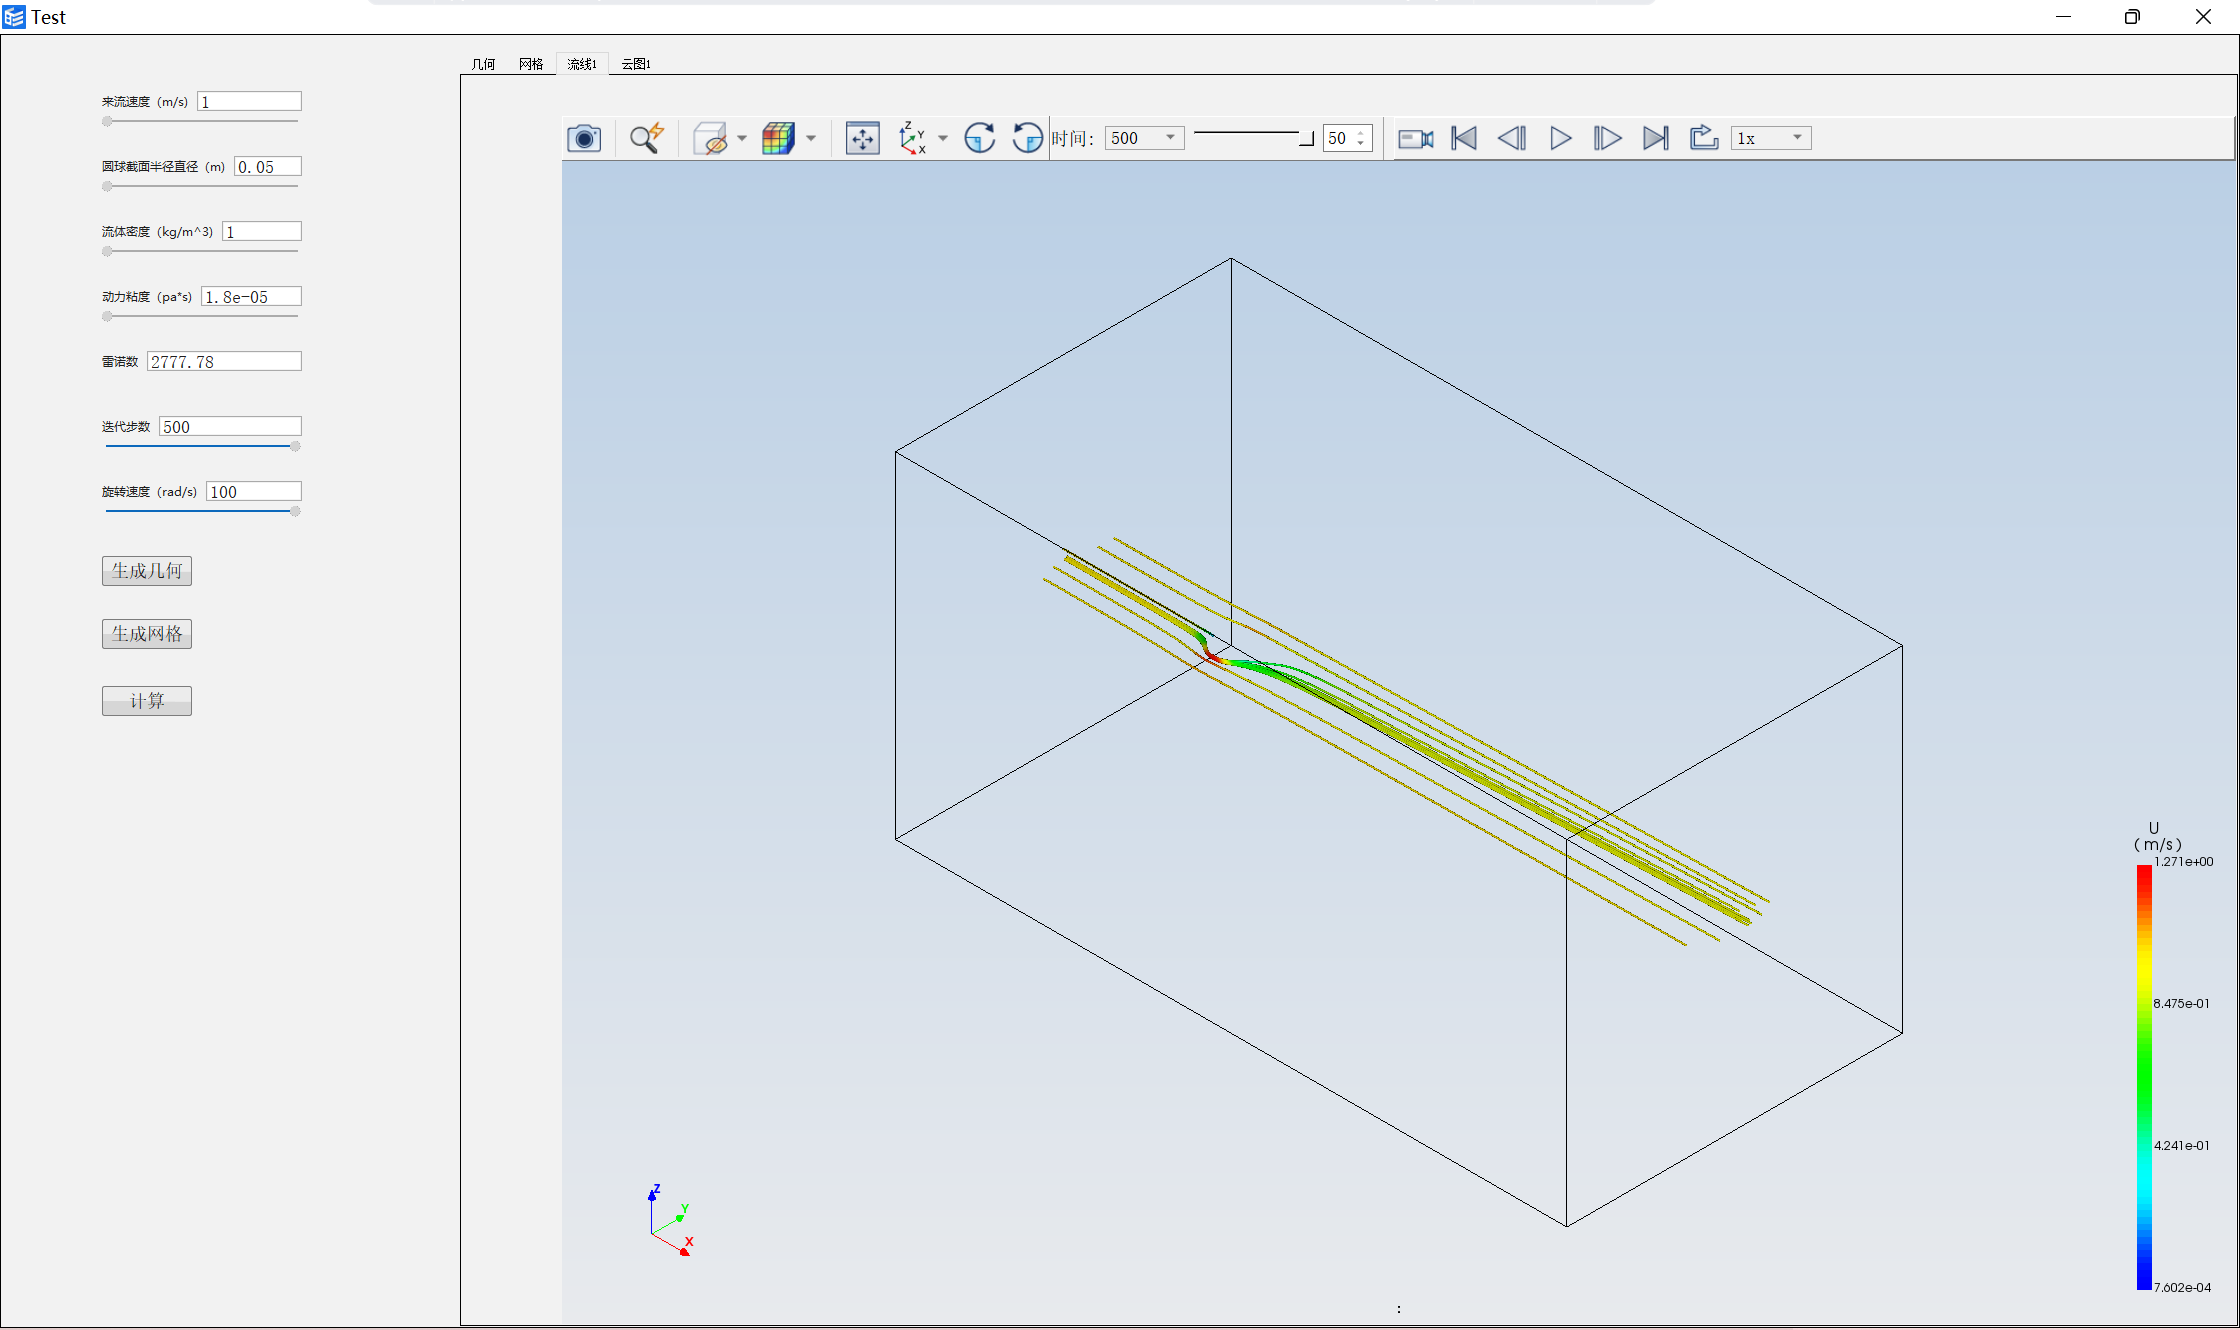Click the 动力粘度 slider handle
The height and width of the screenshot is (1330, 2240).
107,316
